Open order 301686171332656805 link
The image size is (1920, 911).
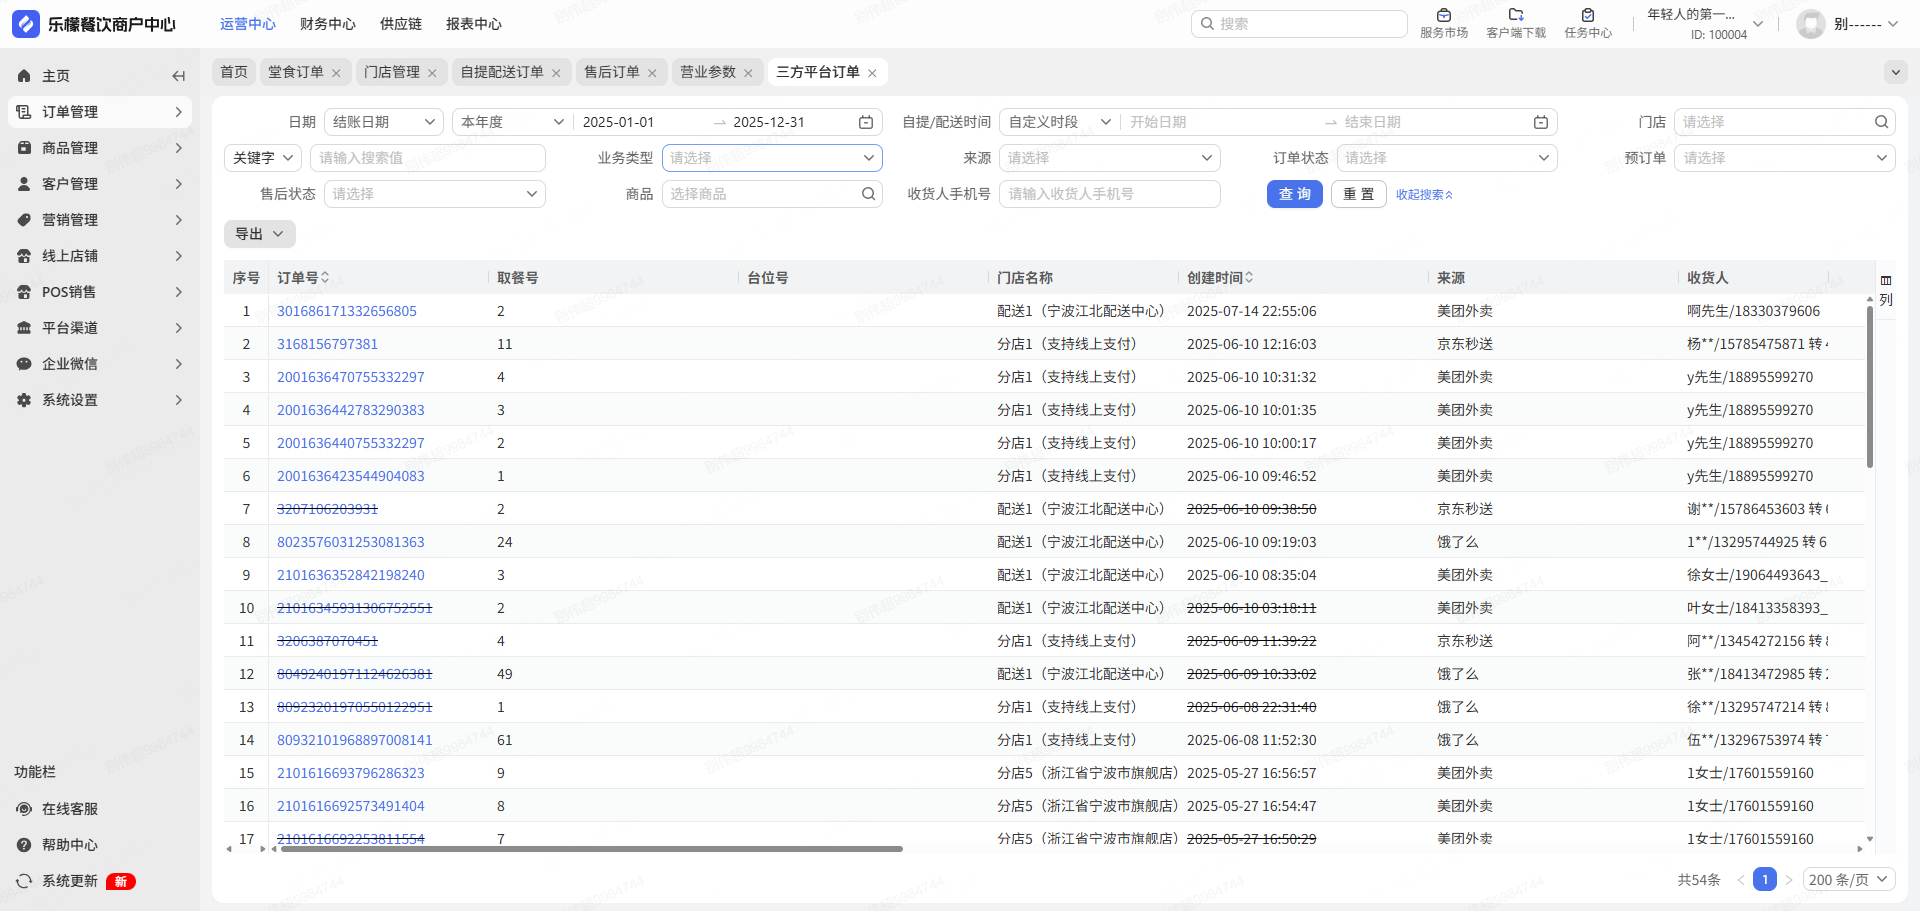coord(346,311)
